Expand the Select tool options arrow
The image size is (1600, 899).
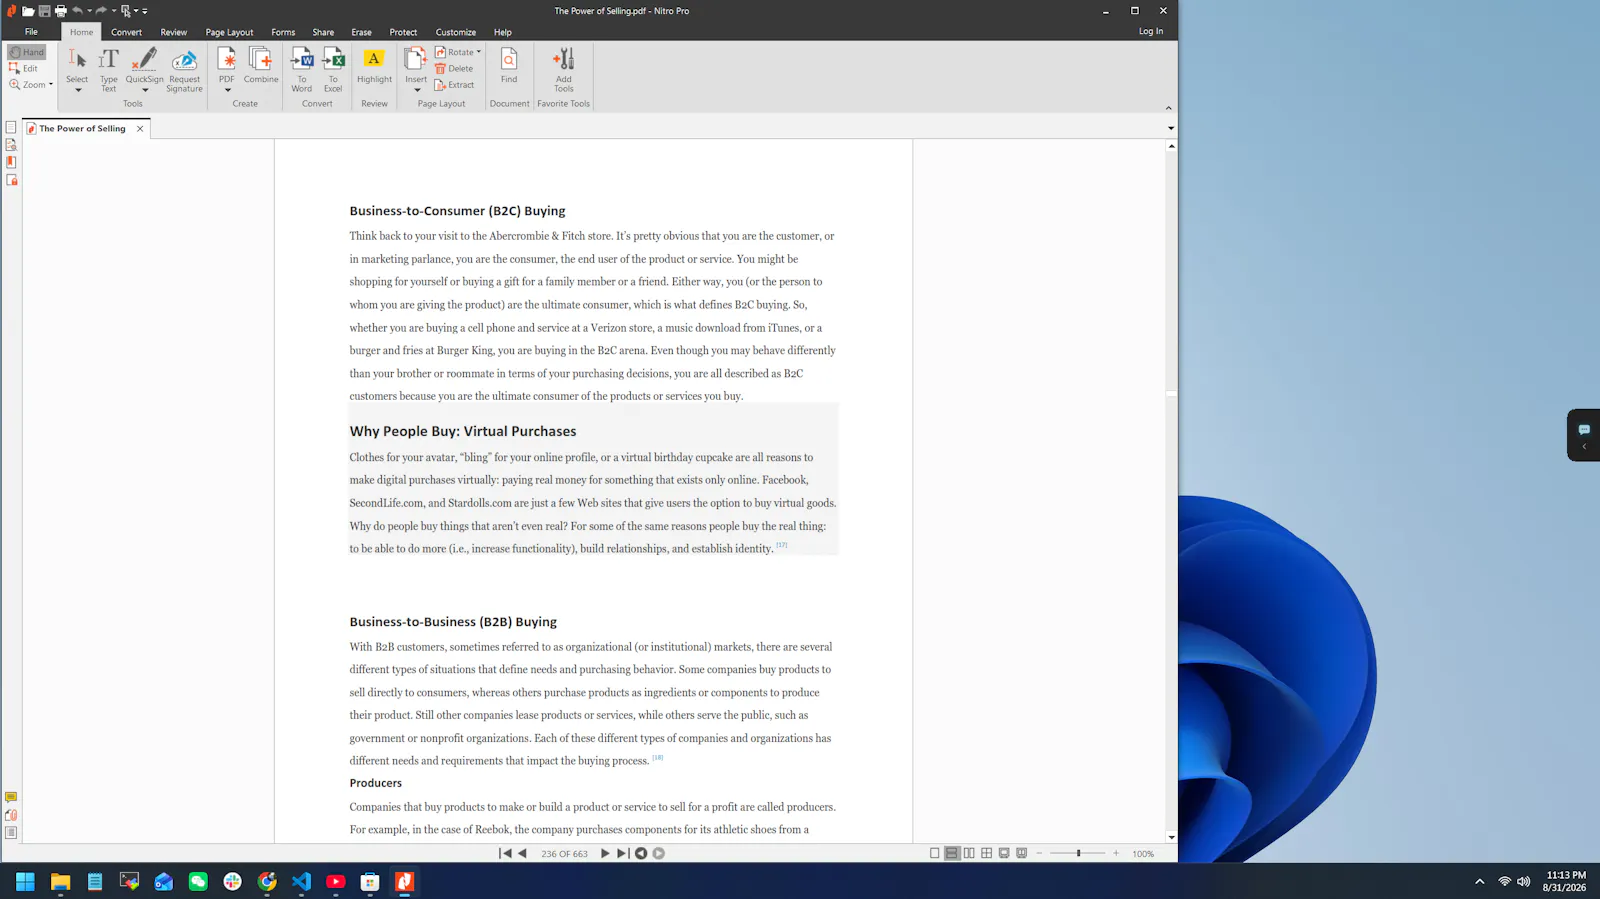pyautogui.click(x=77, y=90)
